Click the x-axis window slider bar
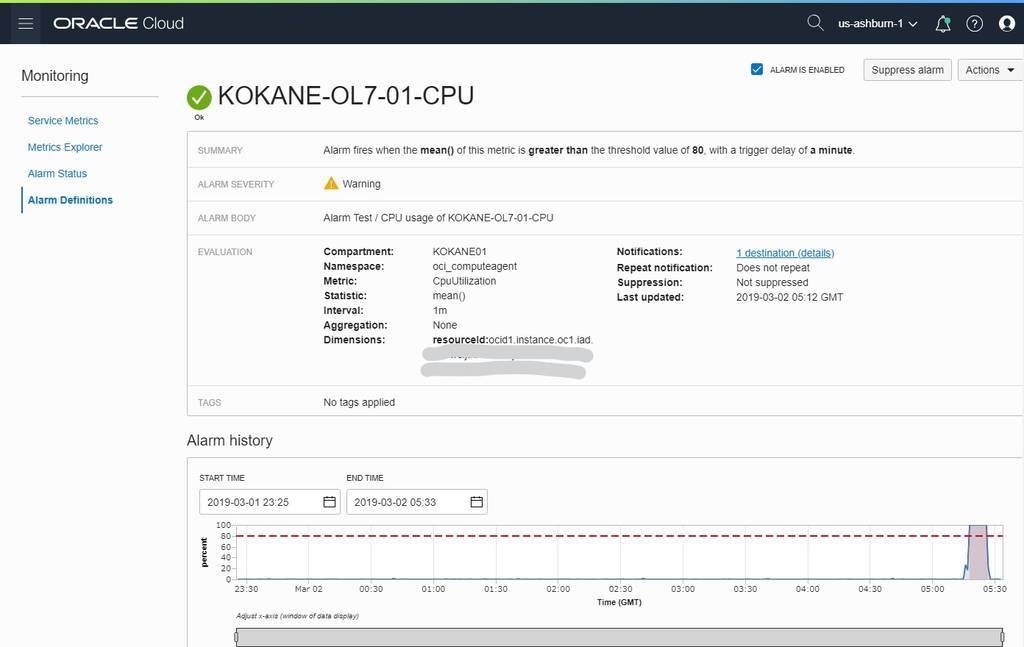 point(619,637)
